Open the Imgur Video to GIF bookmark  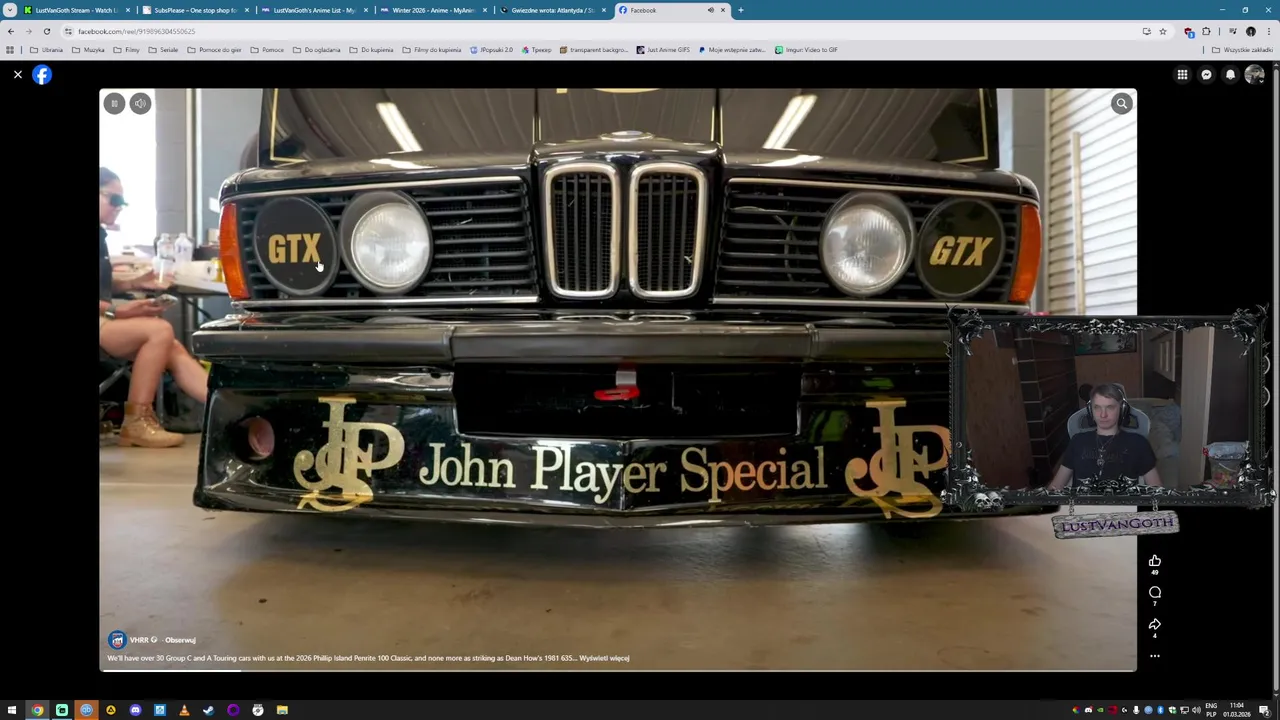pyautogui.click(x=806, y=50)
